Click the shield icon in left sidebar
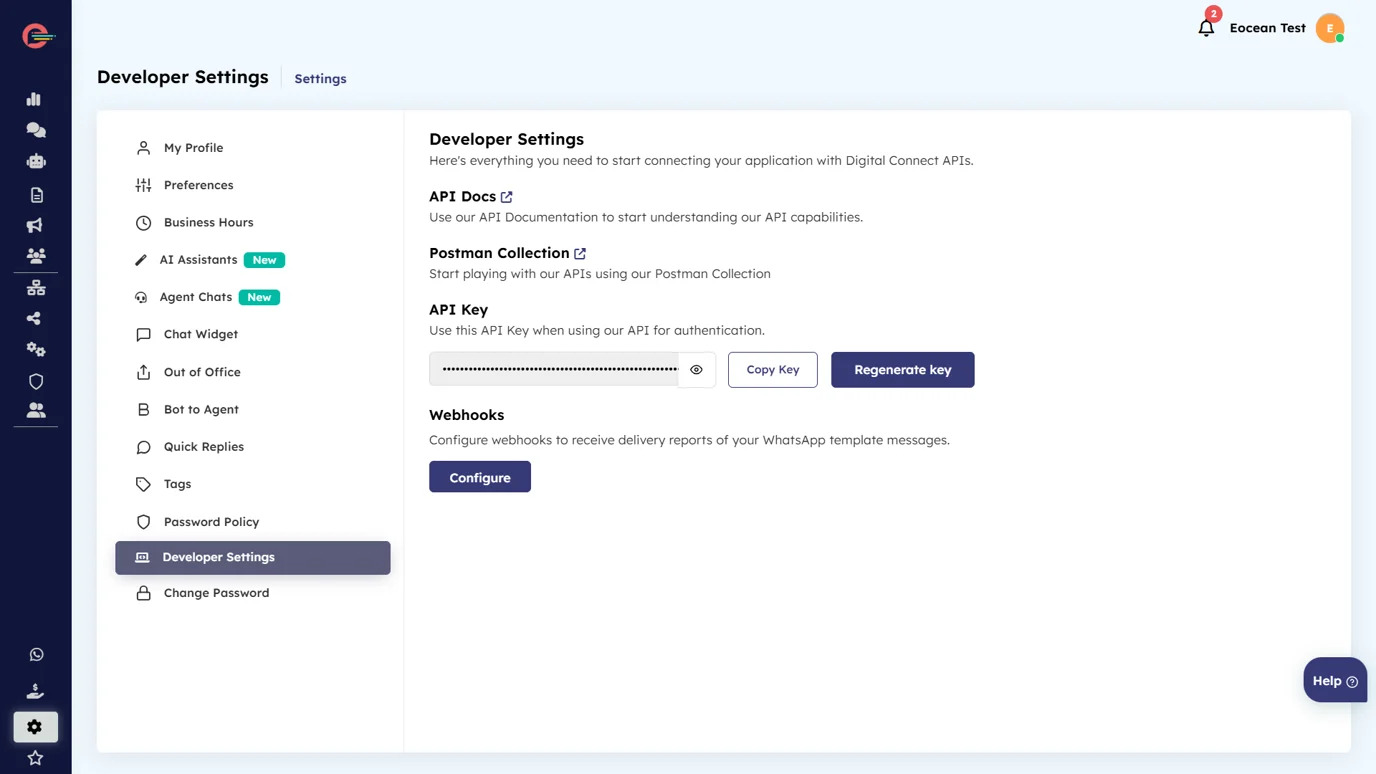The height and width of the screenshot is (774, 1376). point(36,381)
